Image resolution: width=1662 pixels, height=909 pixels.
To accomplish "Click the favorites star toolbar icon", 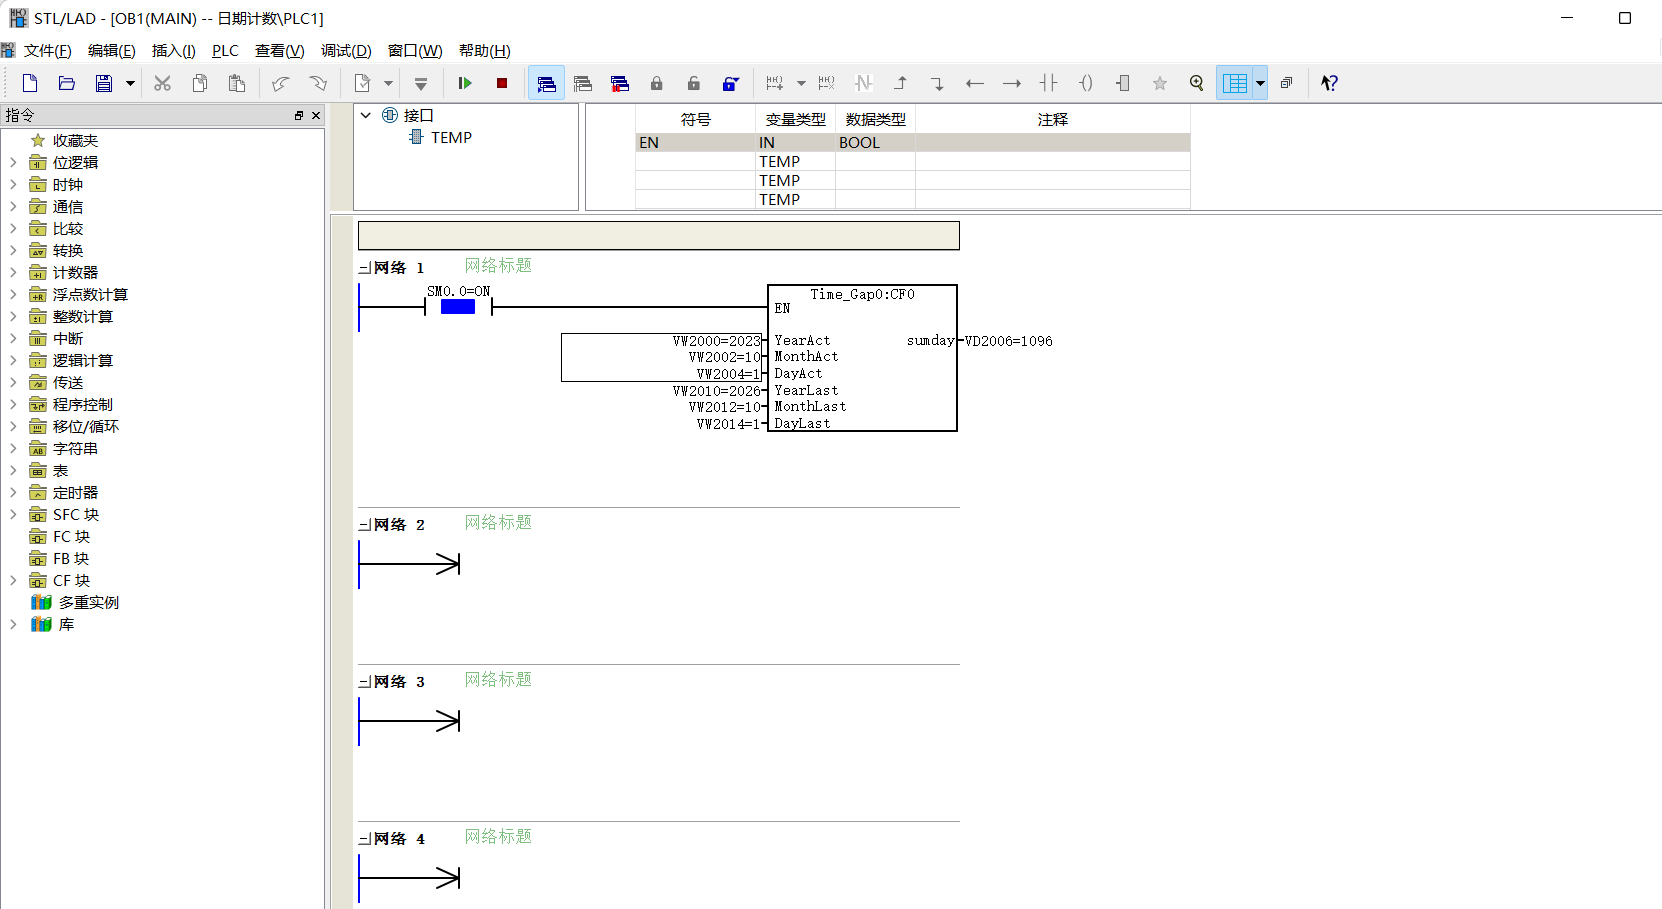I will click(1160, 83).
